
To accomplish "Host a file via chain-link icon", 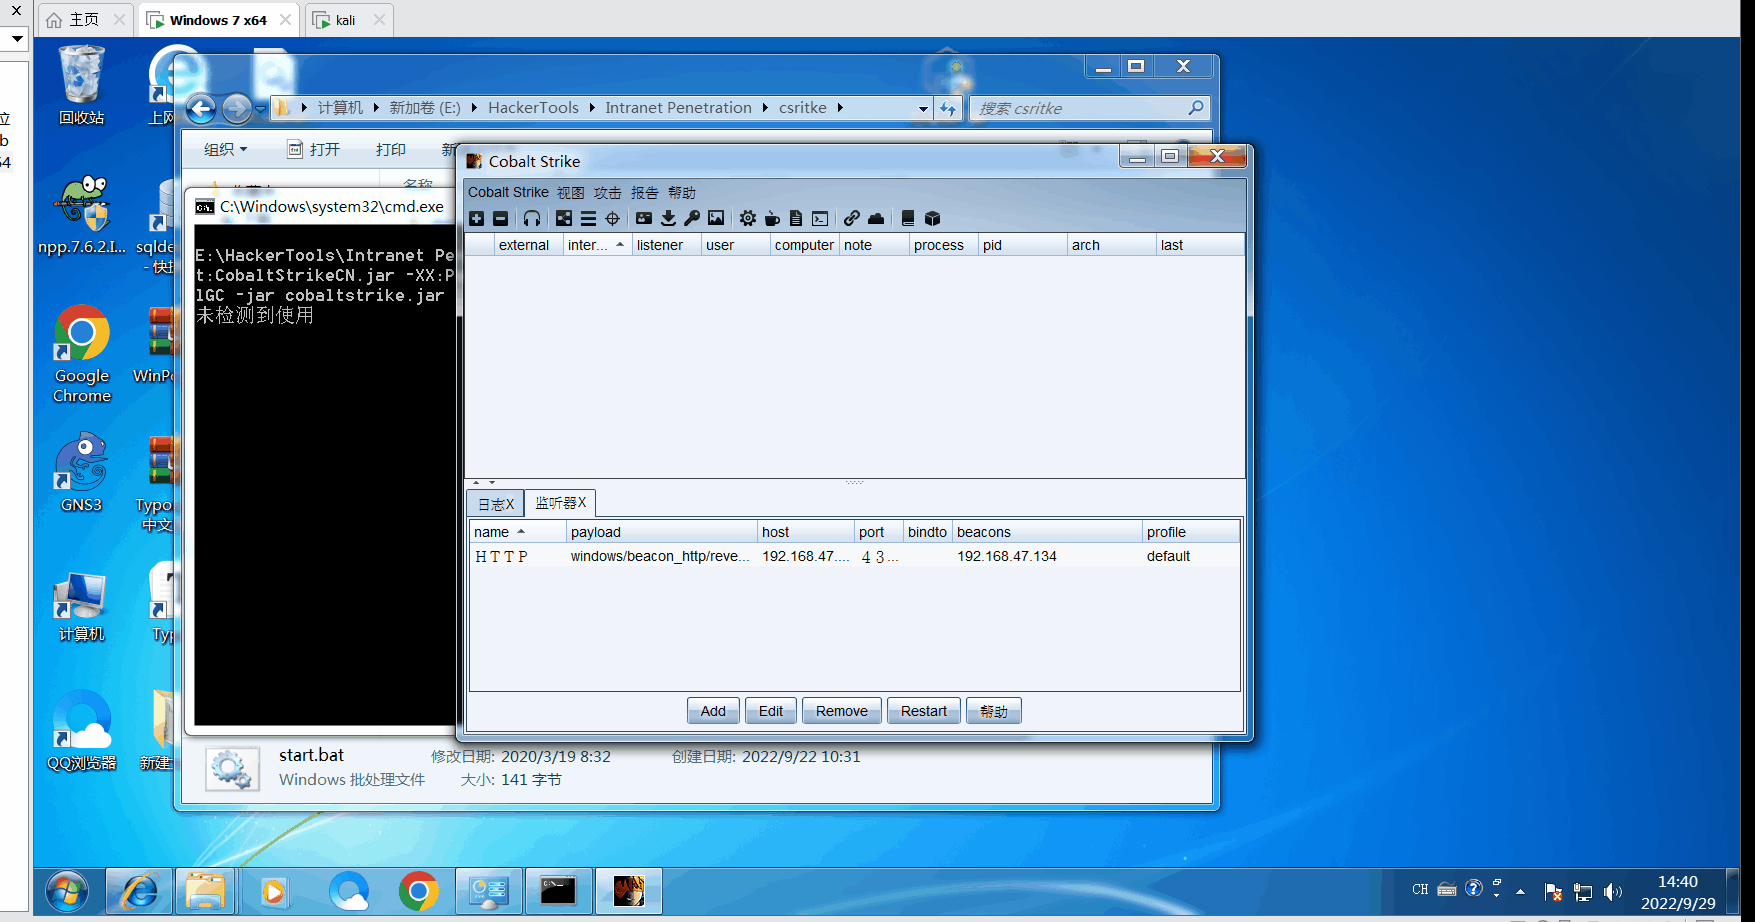I will 852,218.
